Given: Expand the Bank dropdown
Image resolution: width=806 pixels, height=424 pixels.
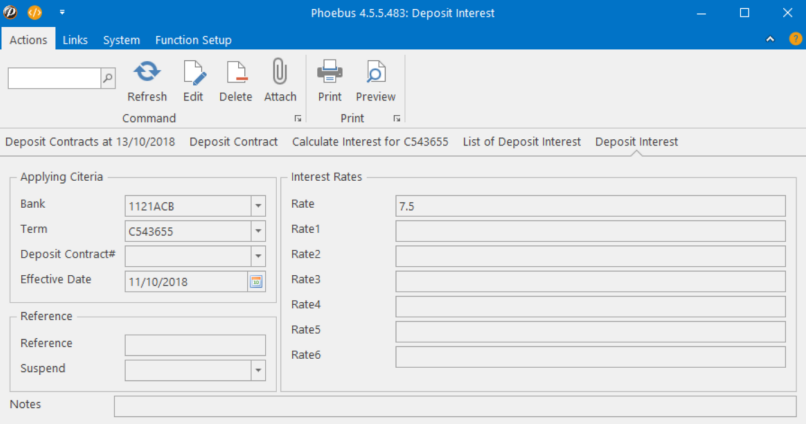Looking at the screenshot, I should [257, 206].
